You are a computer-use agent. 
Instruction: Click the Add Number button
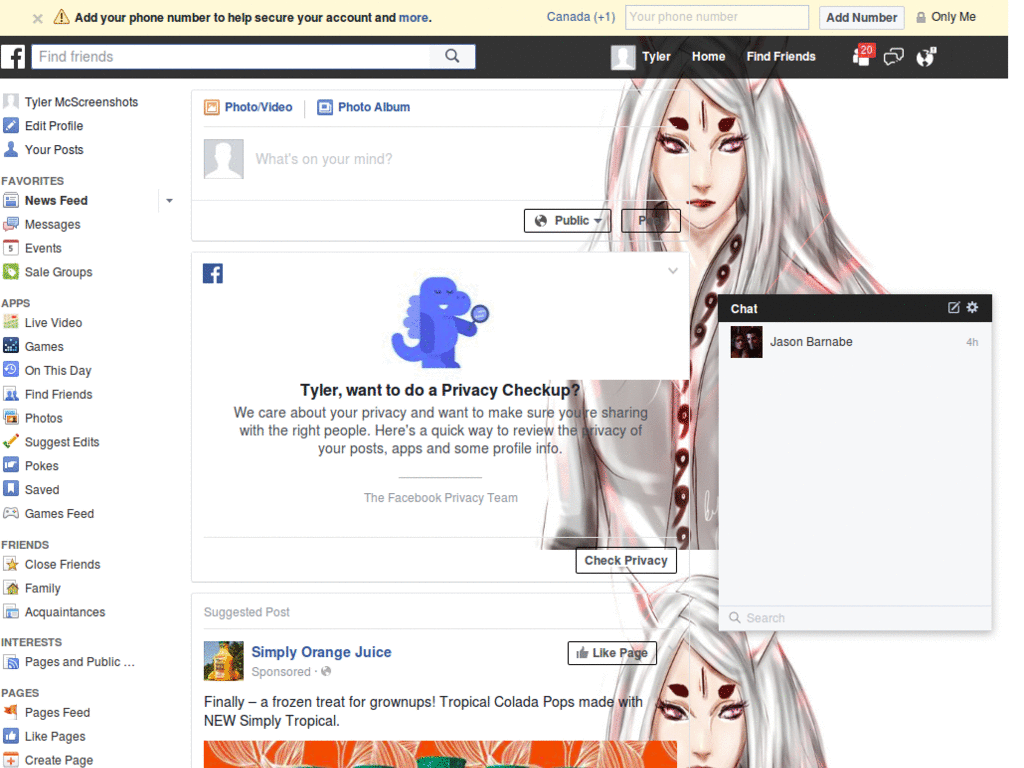861,18
